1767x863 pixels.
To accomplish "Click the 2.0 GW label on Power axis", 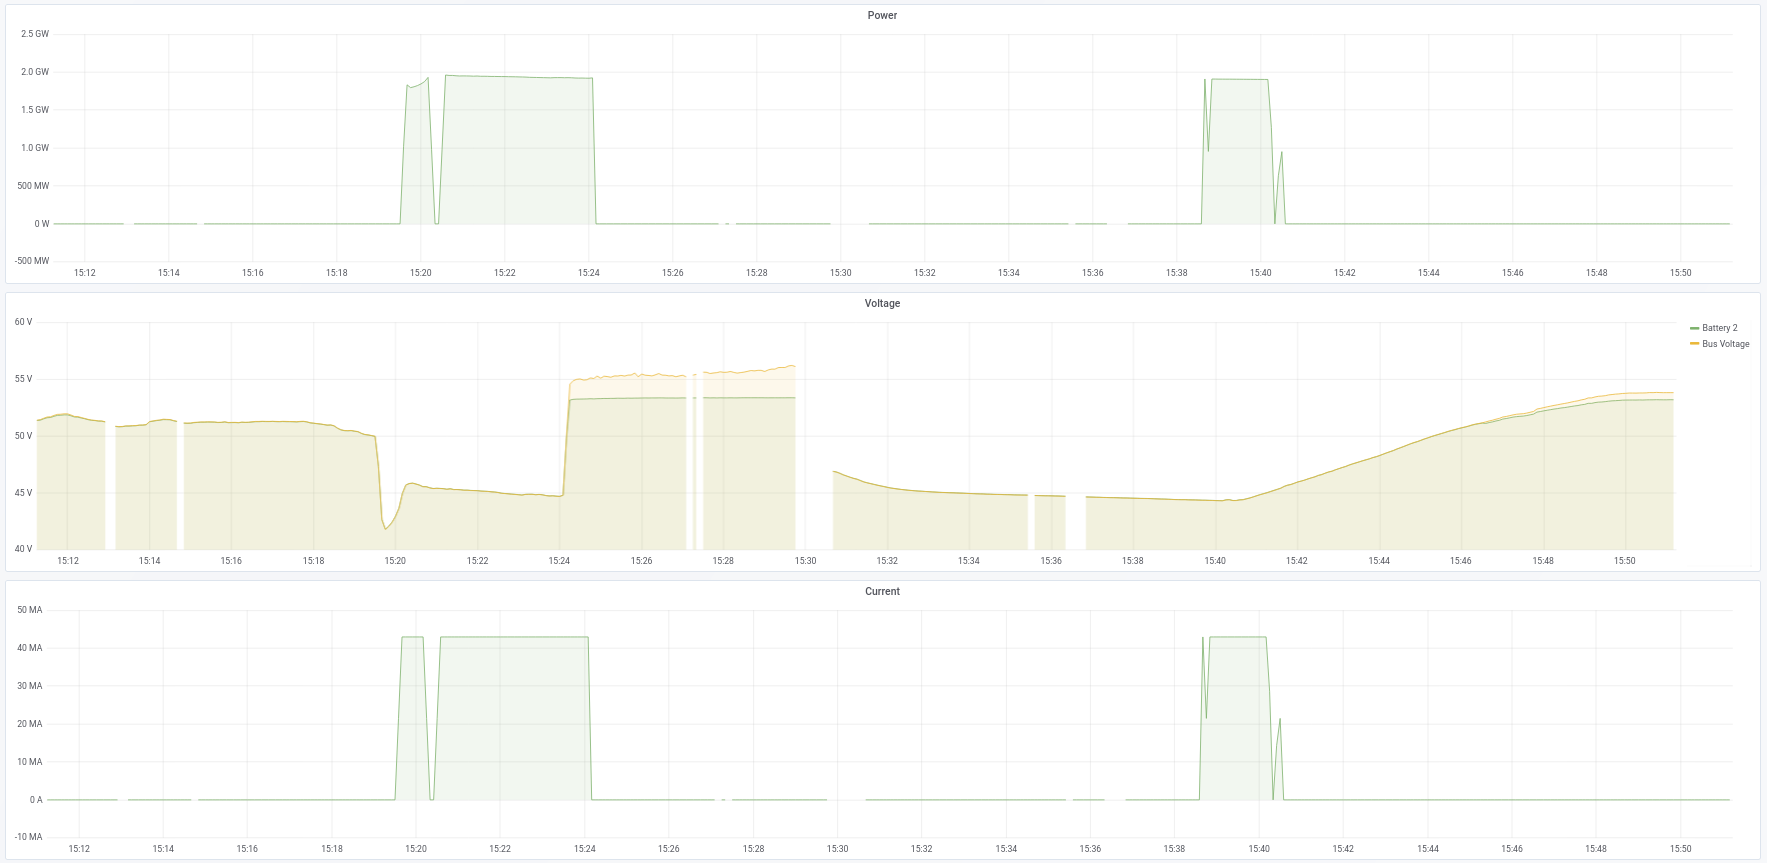I will (x=35, y=72).
